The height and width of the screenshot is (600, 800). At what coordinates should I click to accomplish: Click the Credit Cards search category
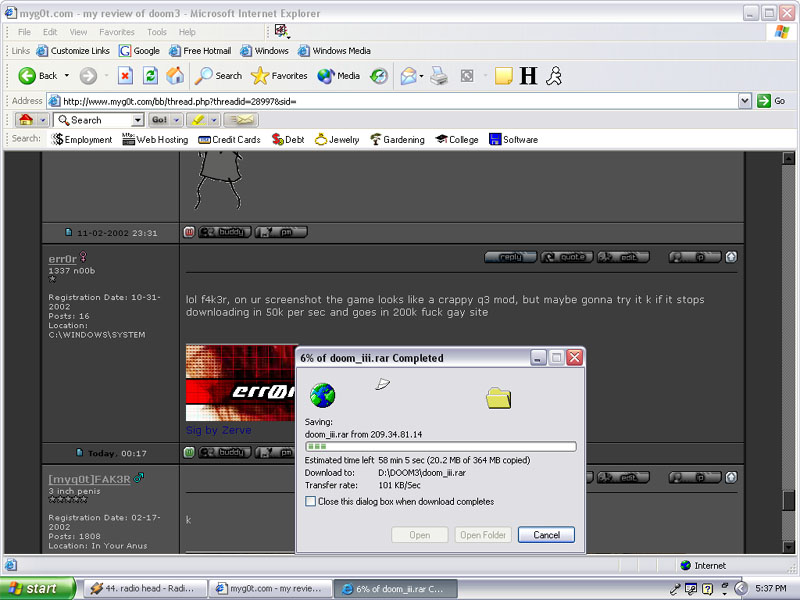229,139
